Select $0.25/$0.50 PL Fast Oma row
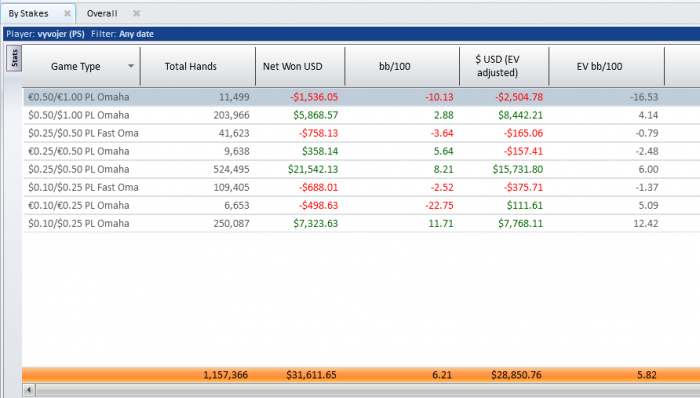The image size is (700, 398). tap(362, 133)
